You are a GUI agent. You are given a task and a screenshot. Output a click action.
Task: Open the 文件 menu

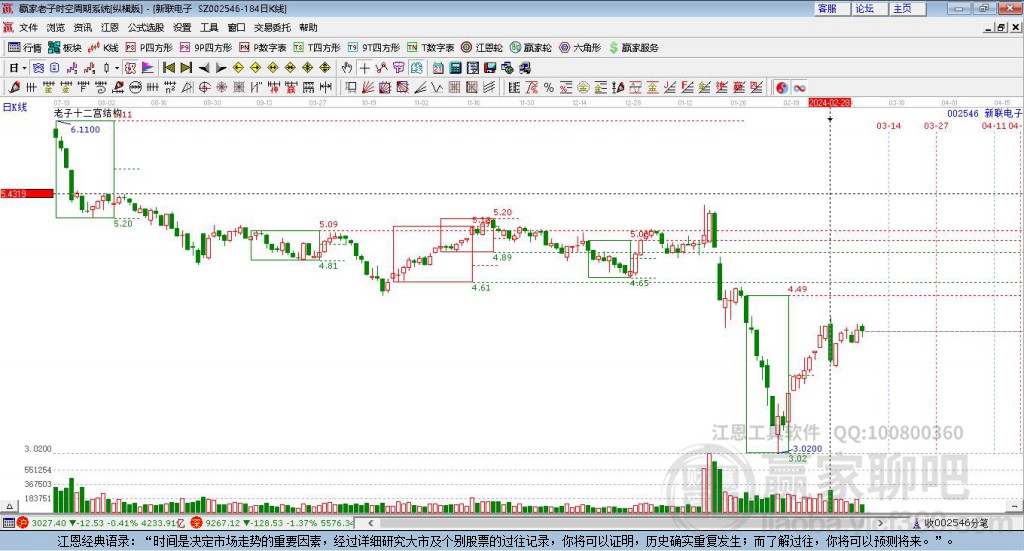click(x=28, y=27)
